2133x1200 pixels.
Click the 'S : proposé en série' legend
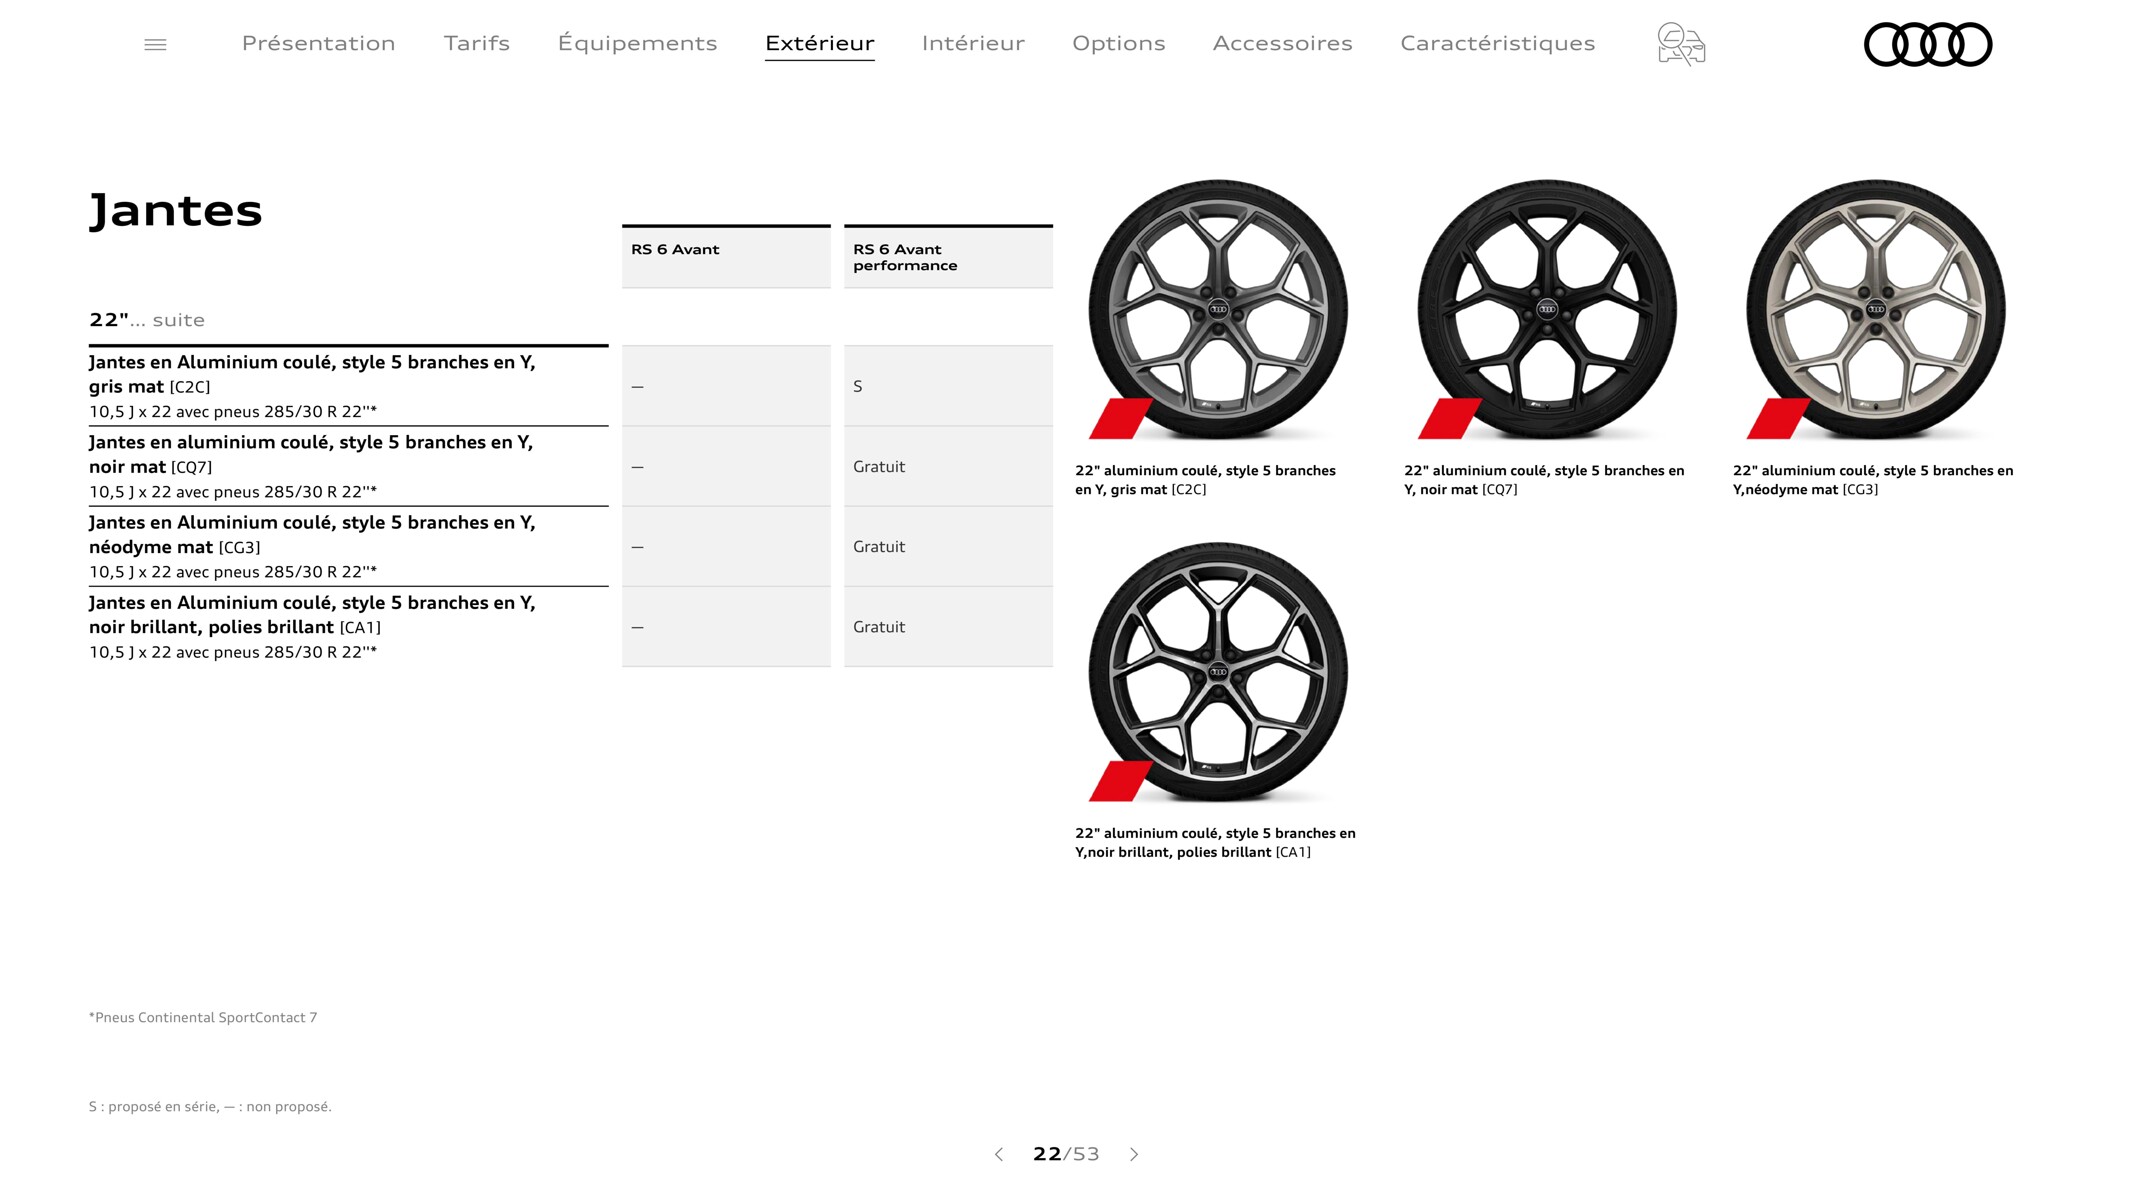click(210, 1106)
